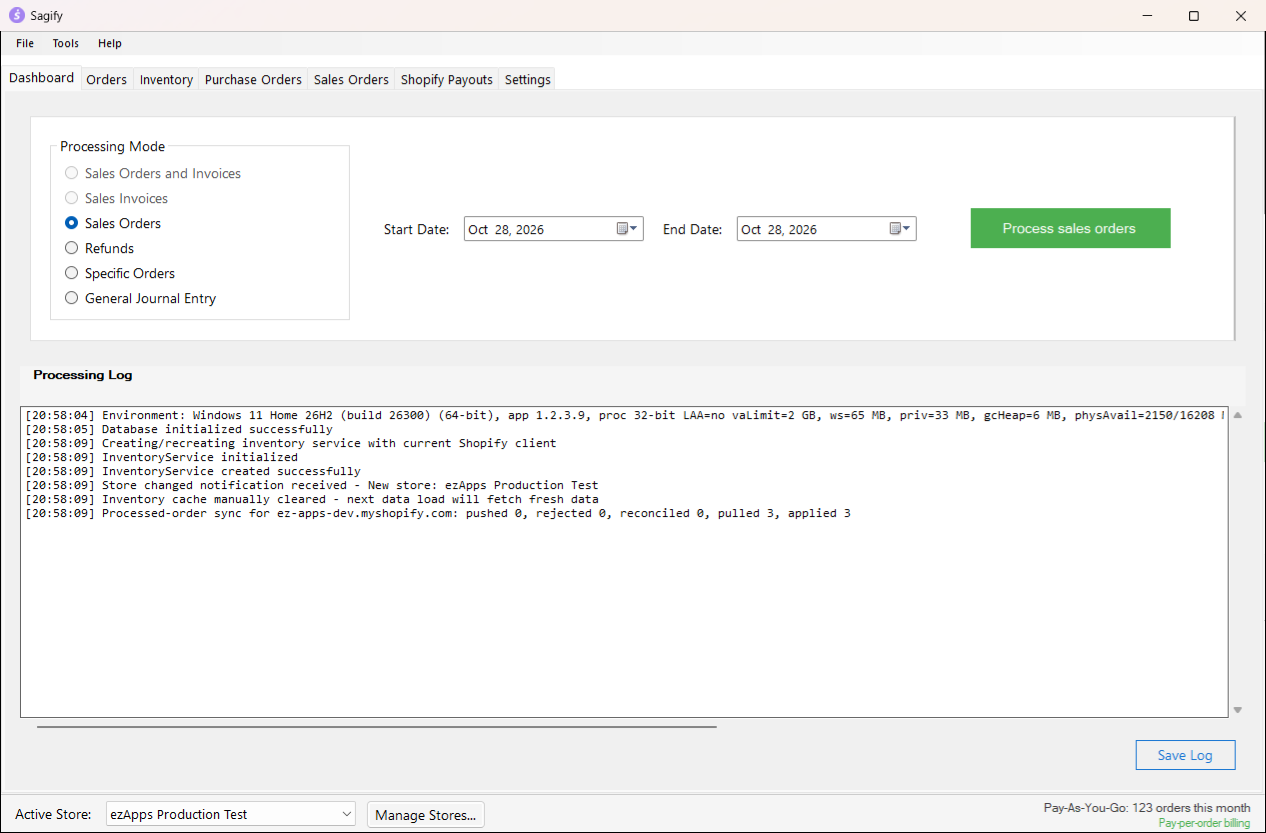This screenshot has height=833, width=1266.
Task: Switch to the Inventory tab
Action: pos(166,79)
